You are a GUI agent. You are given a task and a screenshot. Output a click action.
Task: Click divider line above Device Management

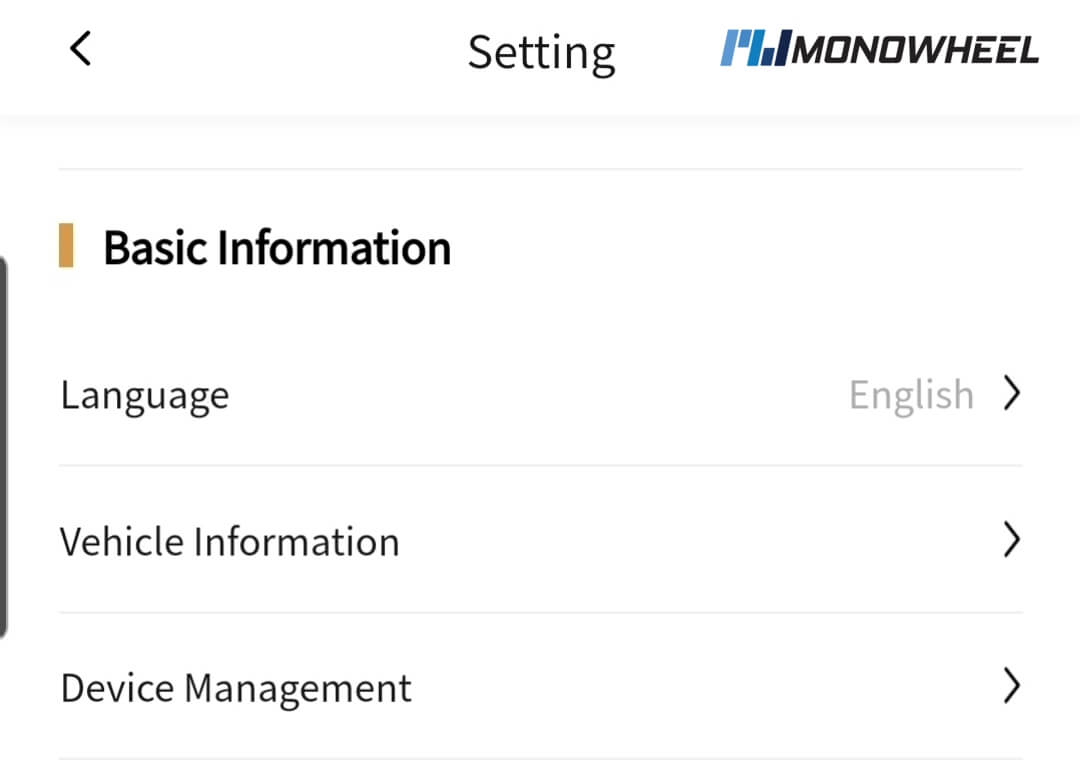pyautogui.click(x=540, y=613)
